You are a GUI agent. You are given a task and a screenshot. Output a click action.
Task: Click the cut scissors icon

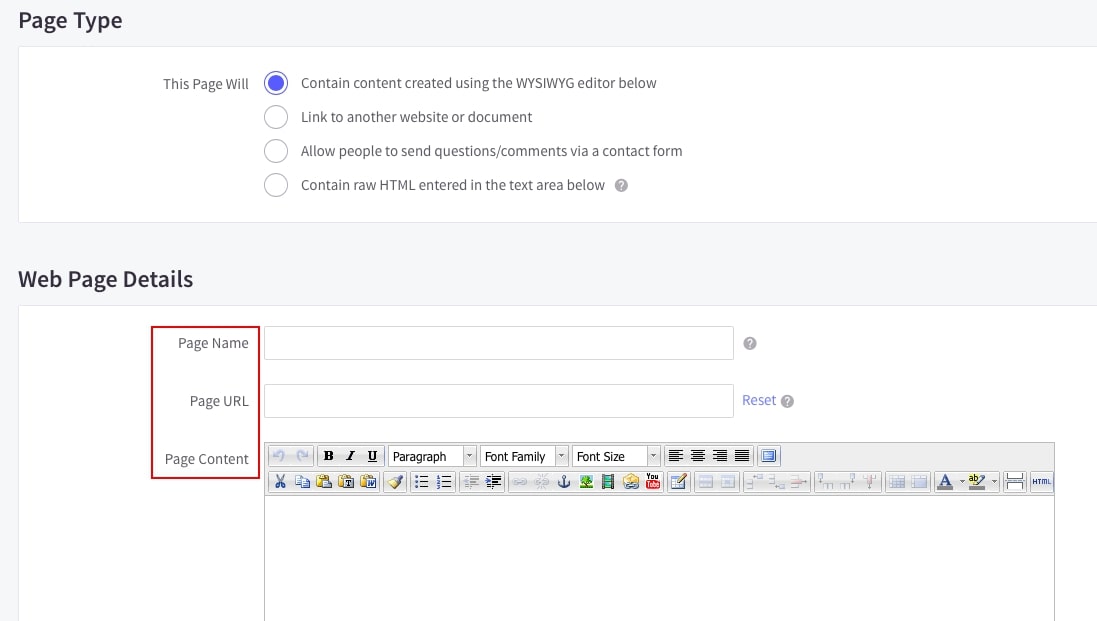280,482
